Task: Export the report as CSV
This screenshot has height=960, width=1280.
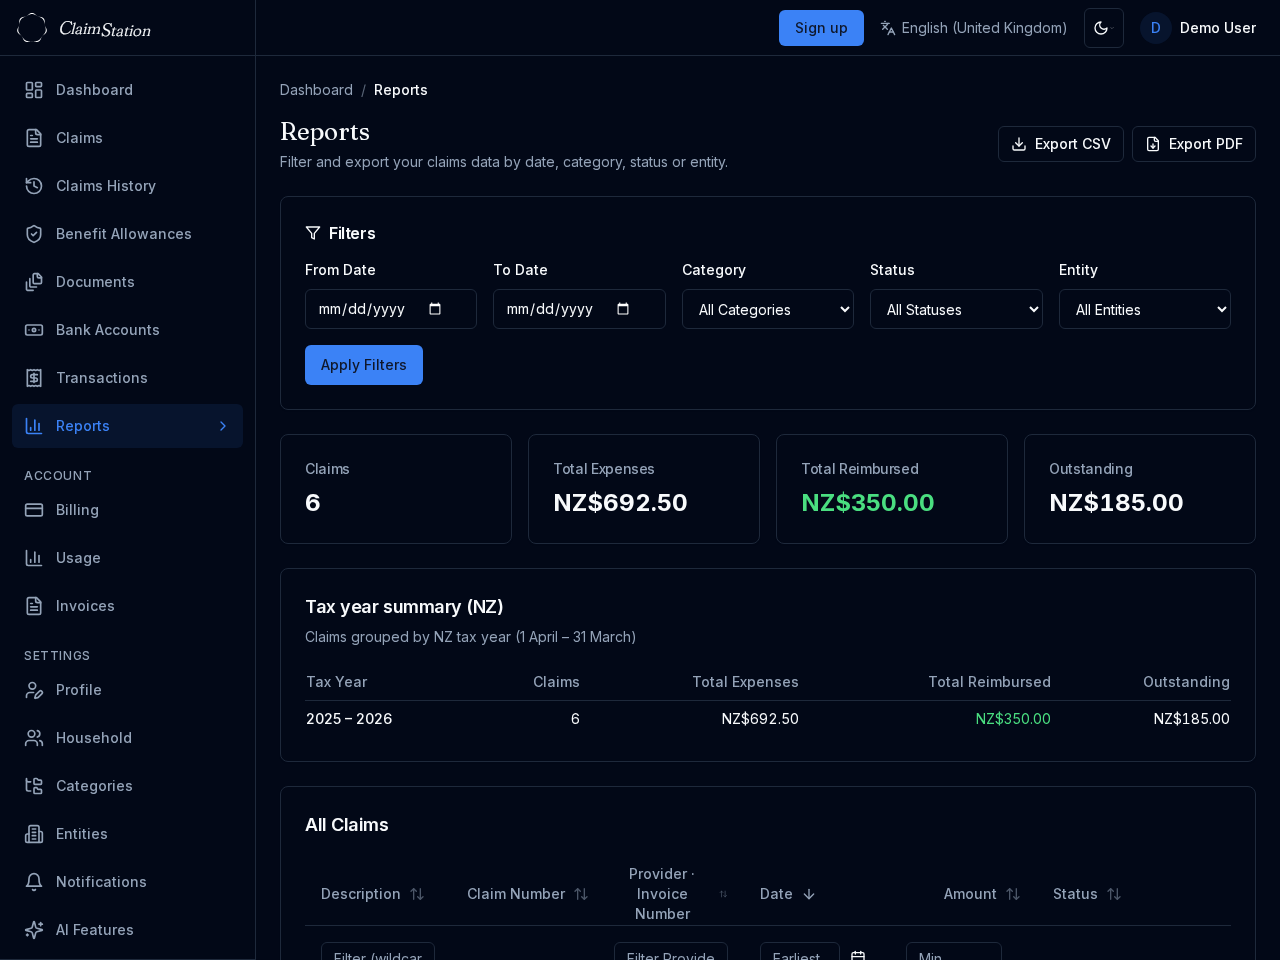Action: tap(1060, 144)
